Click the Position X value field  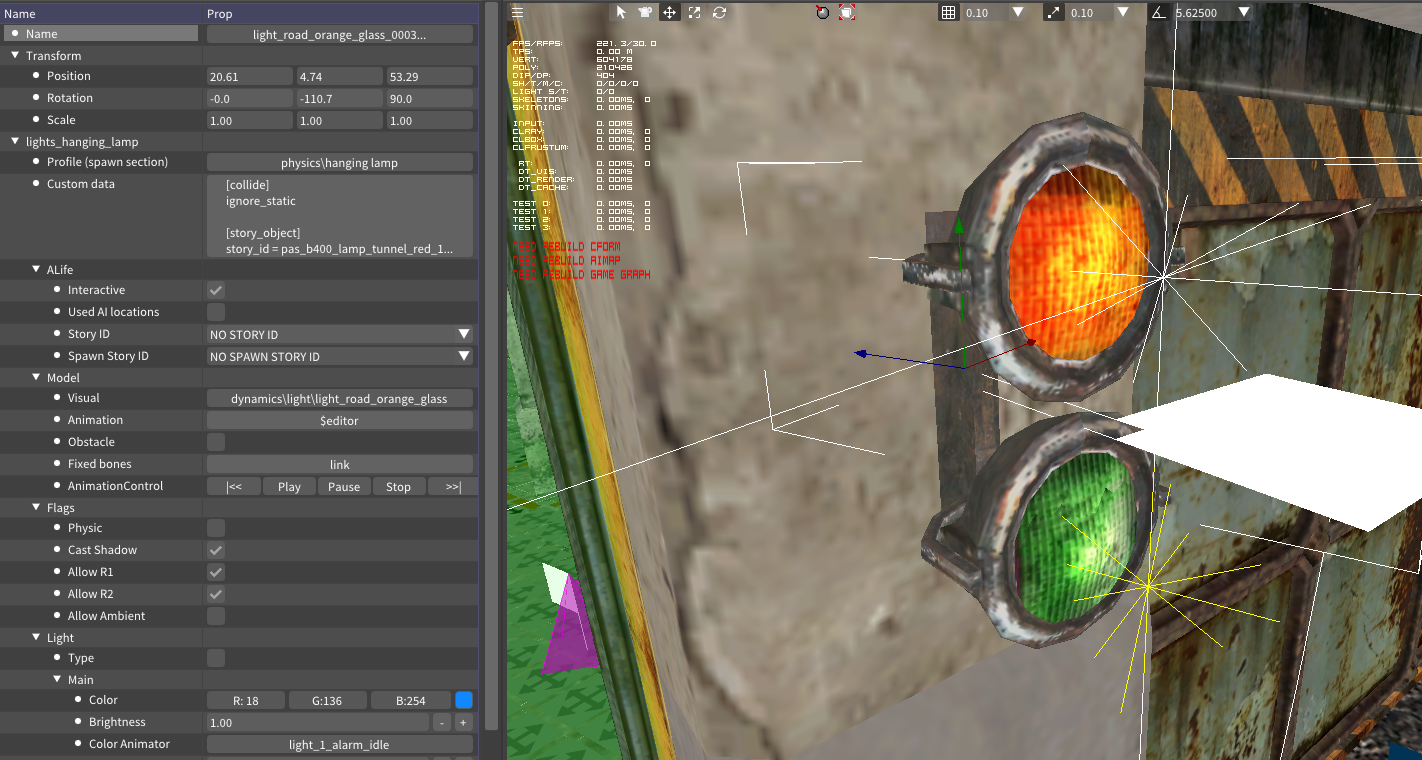[250, 76]
